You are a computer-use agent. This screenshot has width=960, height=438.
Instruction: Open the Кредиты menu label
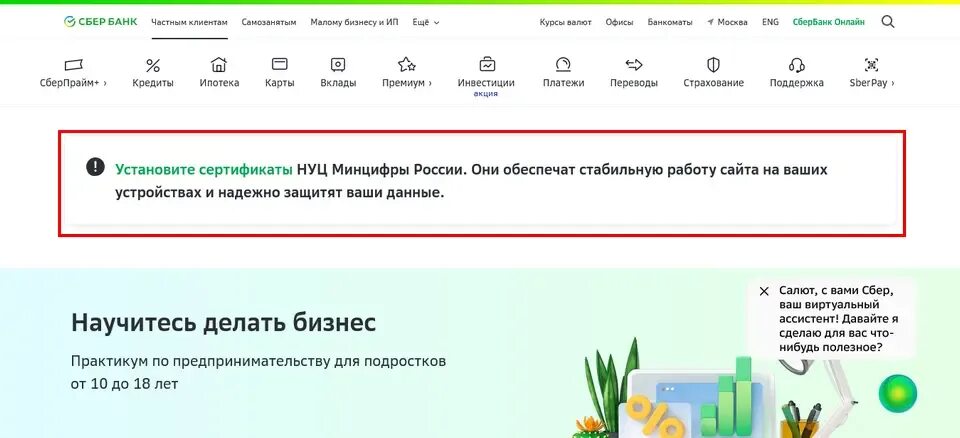click(153, 83)
